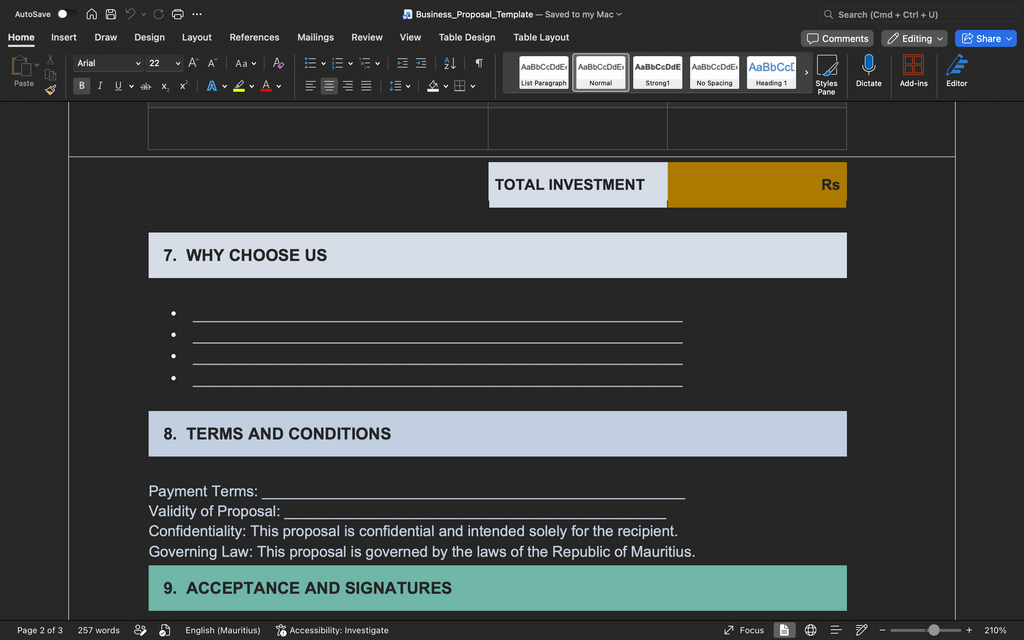Open the Insert tab
The width and height of the screenshot is (1024, 640).
tap(64, 37)
